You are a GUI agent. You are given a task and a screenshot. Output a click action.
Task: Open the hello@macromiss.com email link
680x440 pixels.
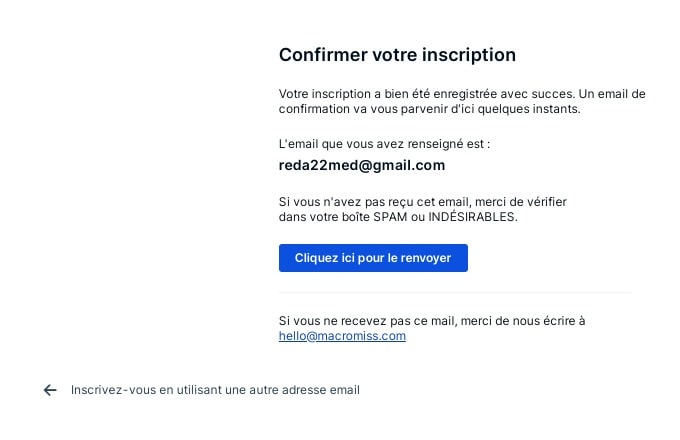tap(342, 336)
